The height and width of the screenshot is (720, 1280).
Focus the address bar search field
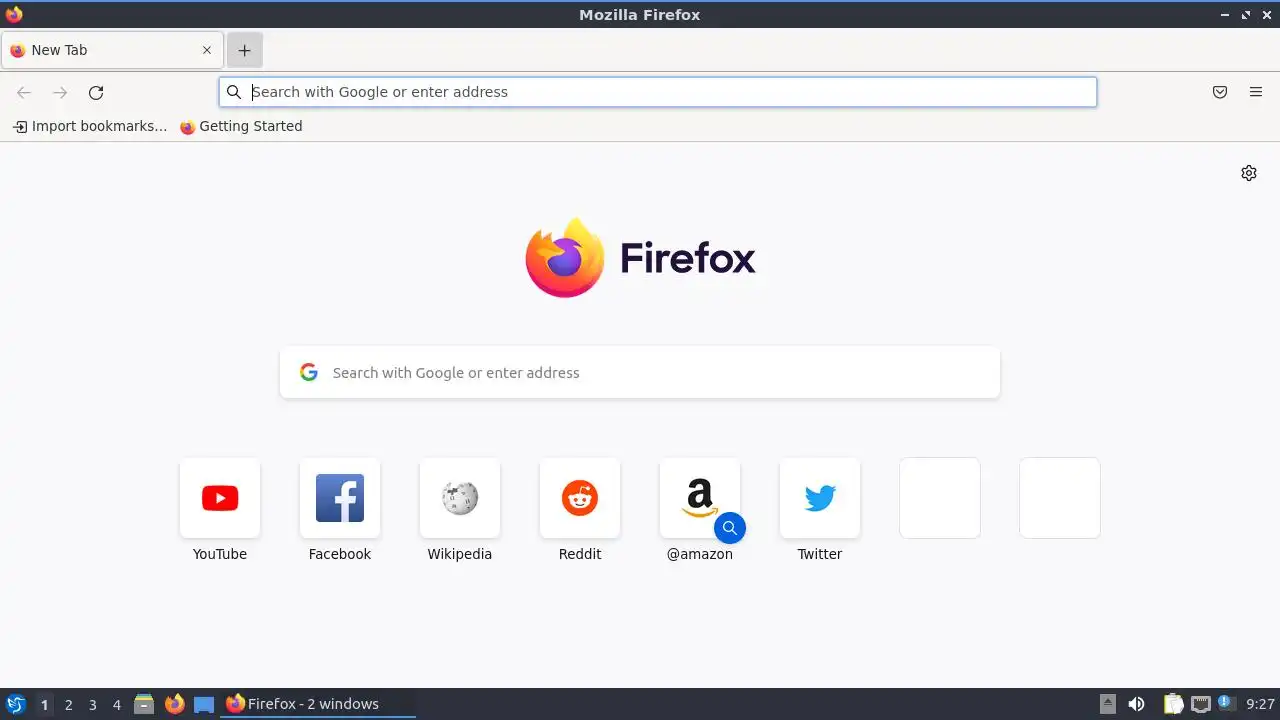(x=658, y=92)
